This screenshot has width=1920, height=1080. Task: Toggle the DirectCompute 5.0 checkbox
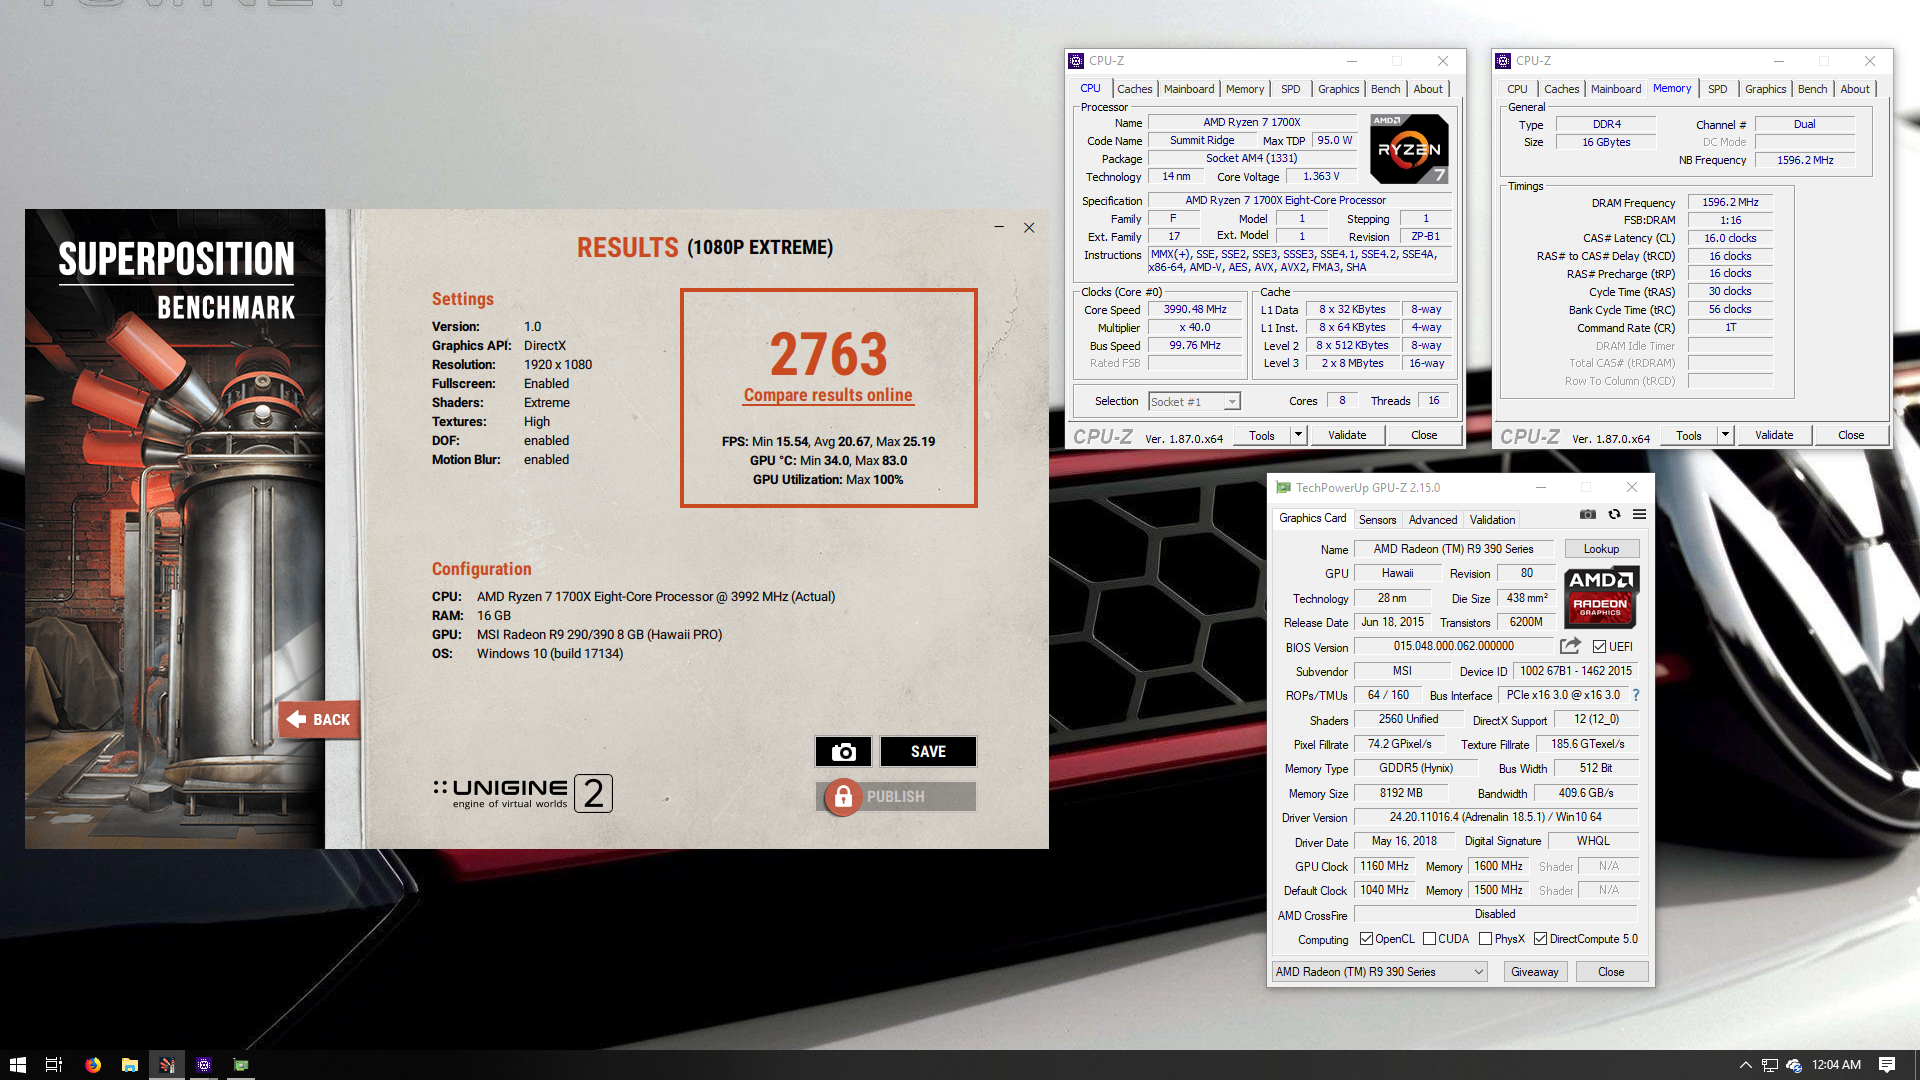1540,939
